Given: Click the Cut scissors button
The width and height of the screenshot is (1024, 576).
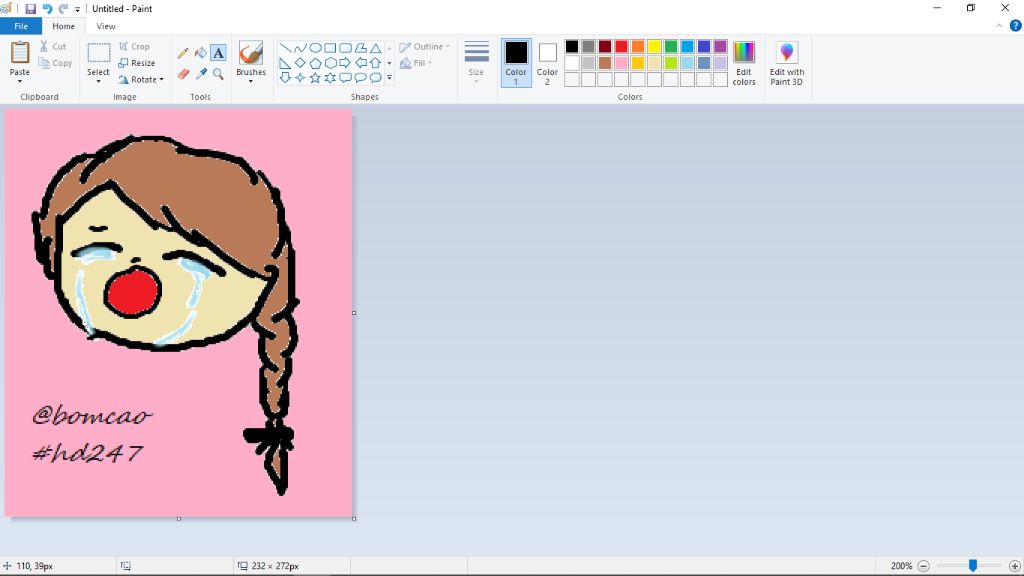Looking at the screenshot, I should 52,46.
